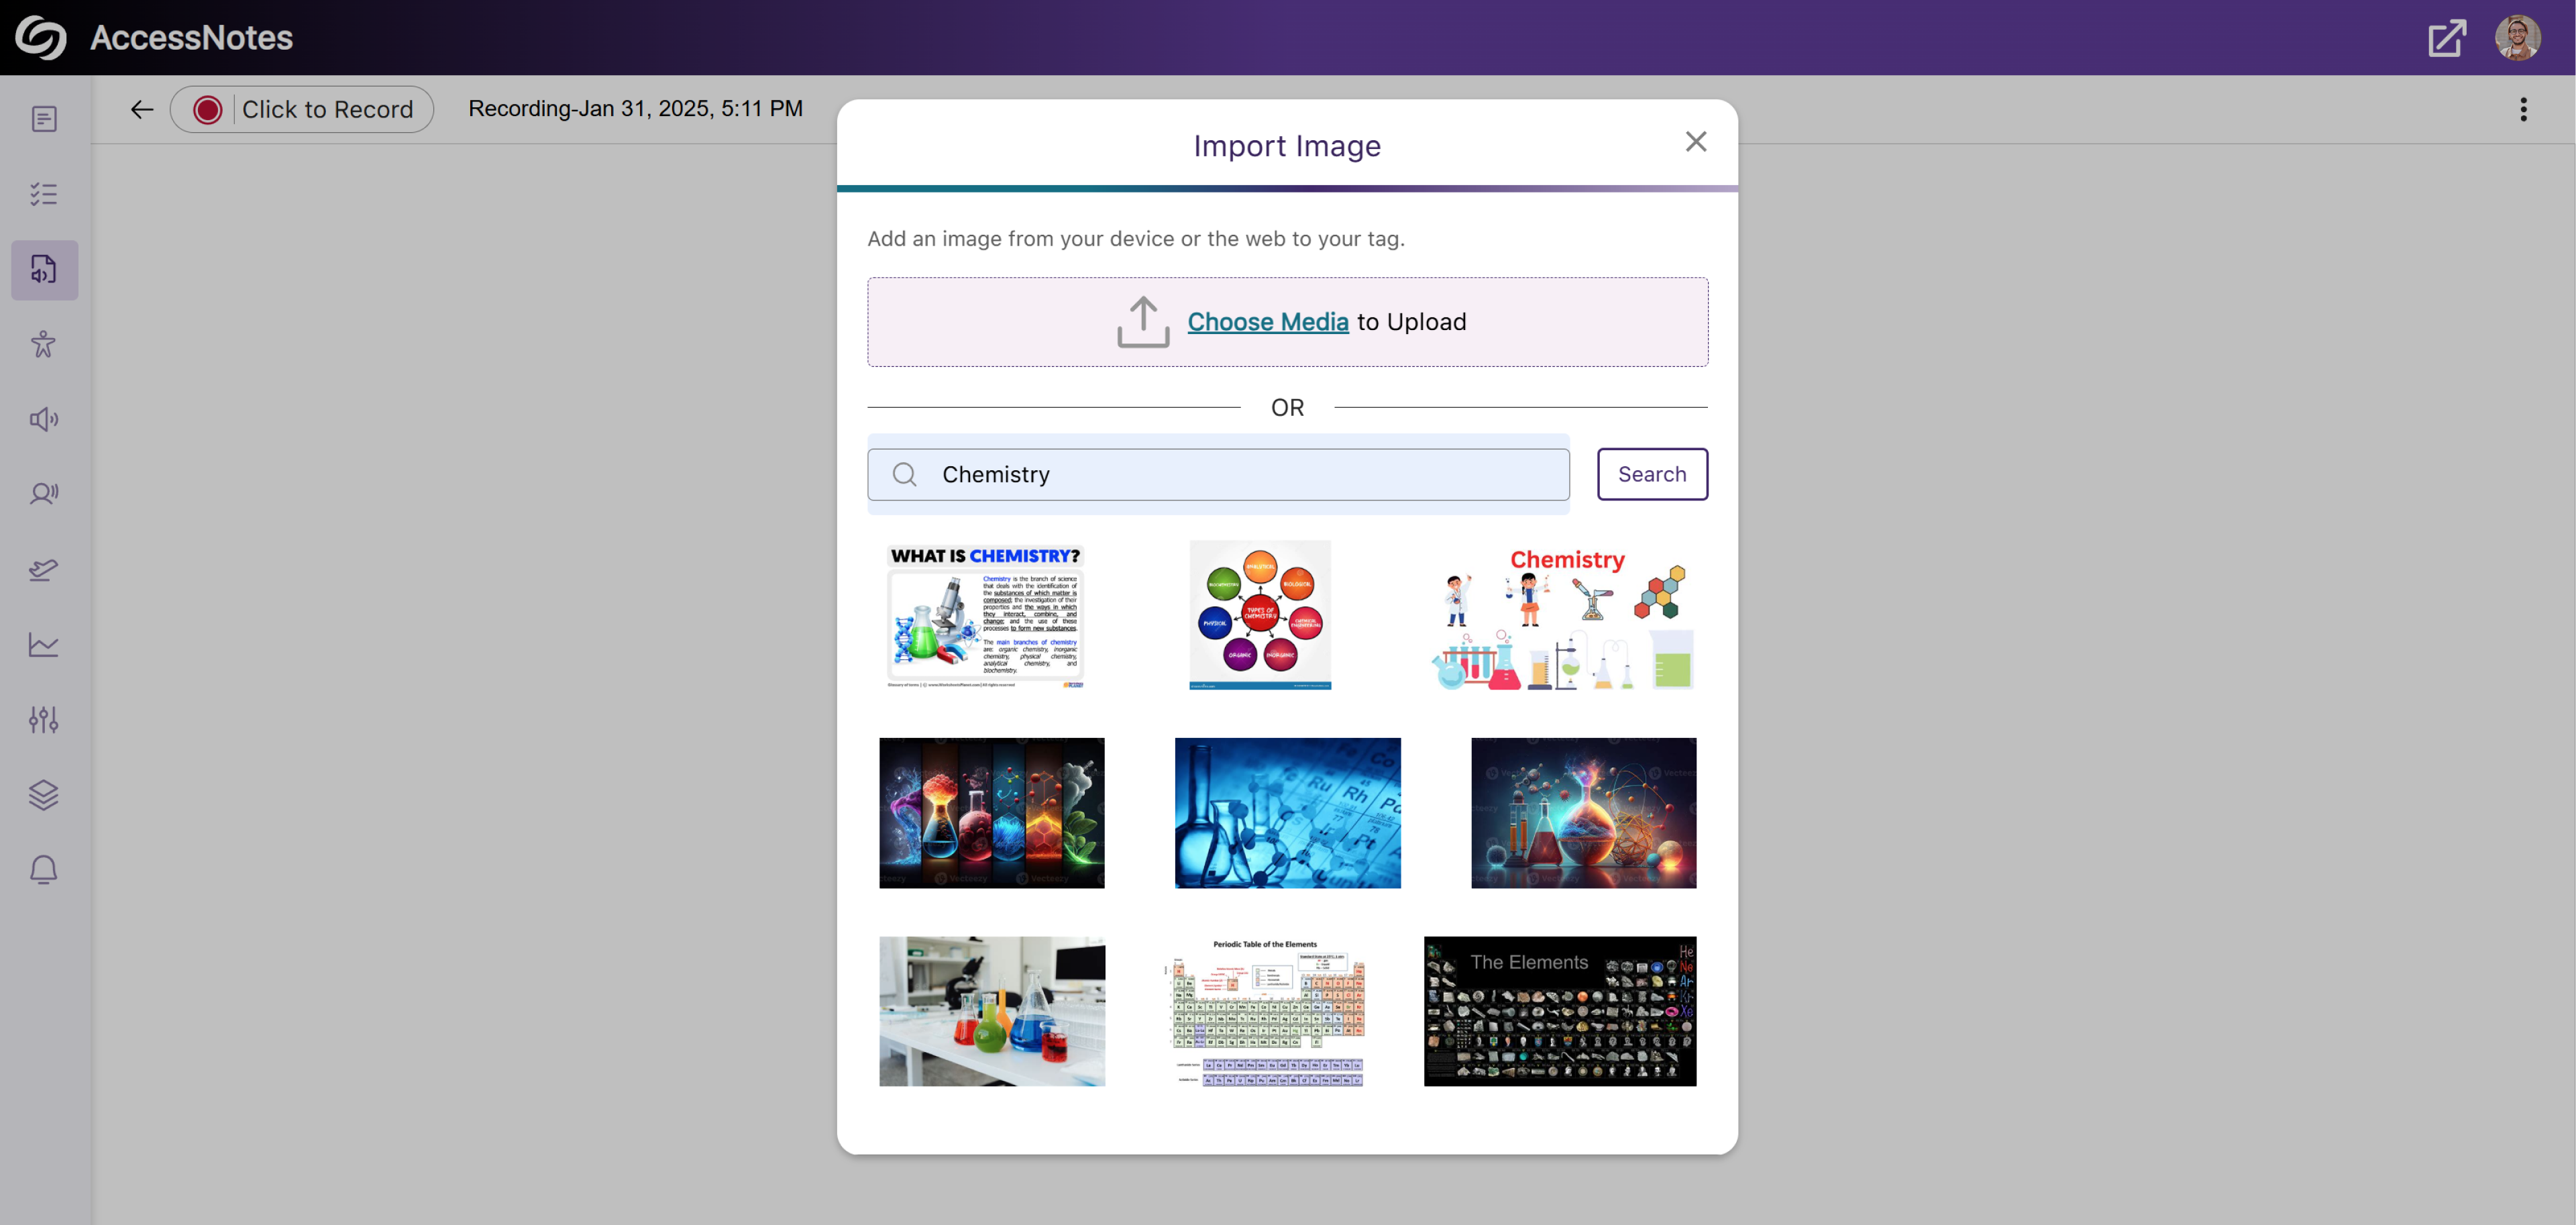Close the Import Image dialog
Screen dimensions: 2576x1225
1695,142
